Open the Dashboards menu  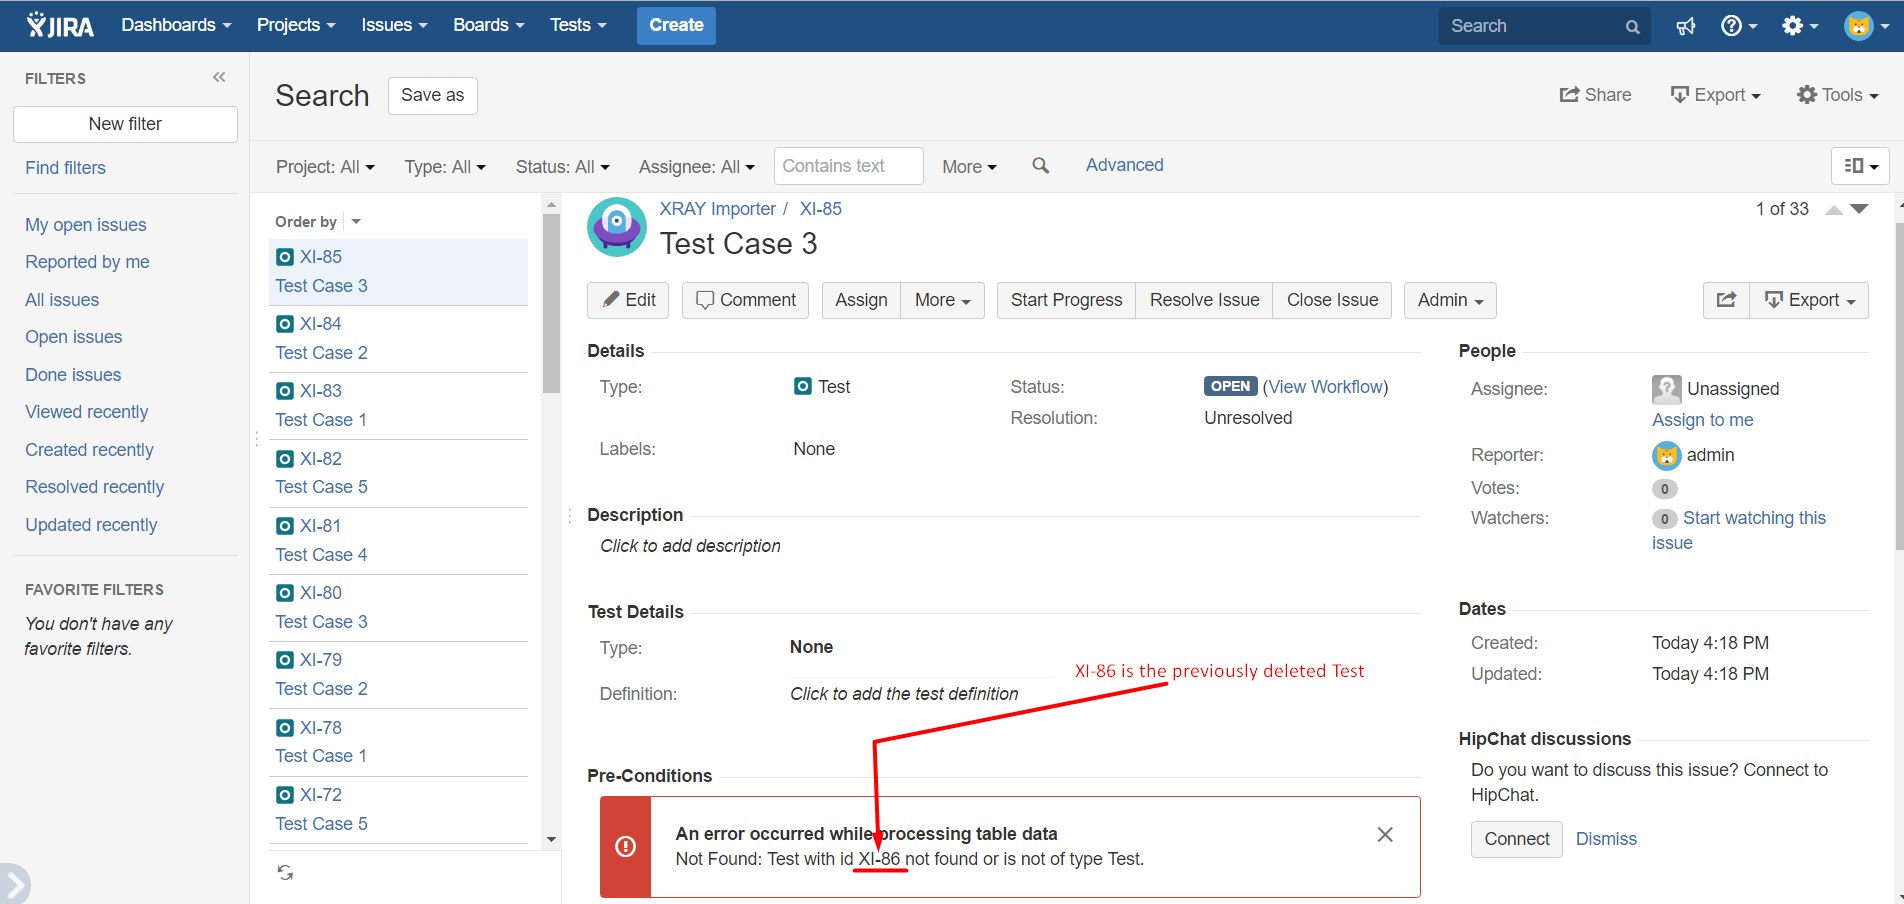point(176,25)
